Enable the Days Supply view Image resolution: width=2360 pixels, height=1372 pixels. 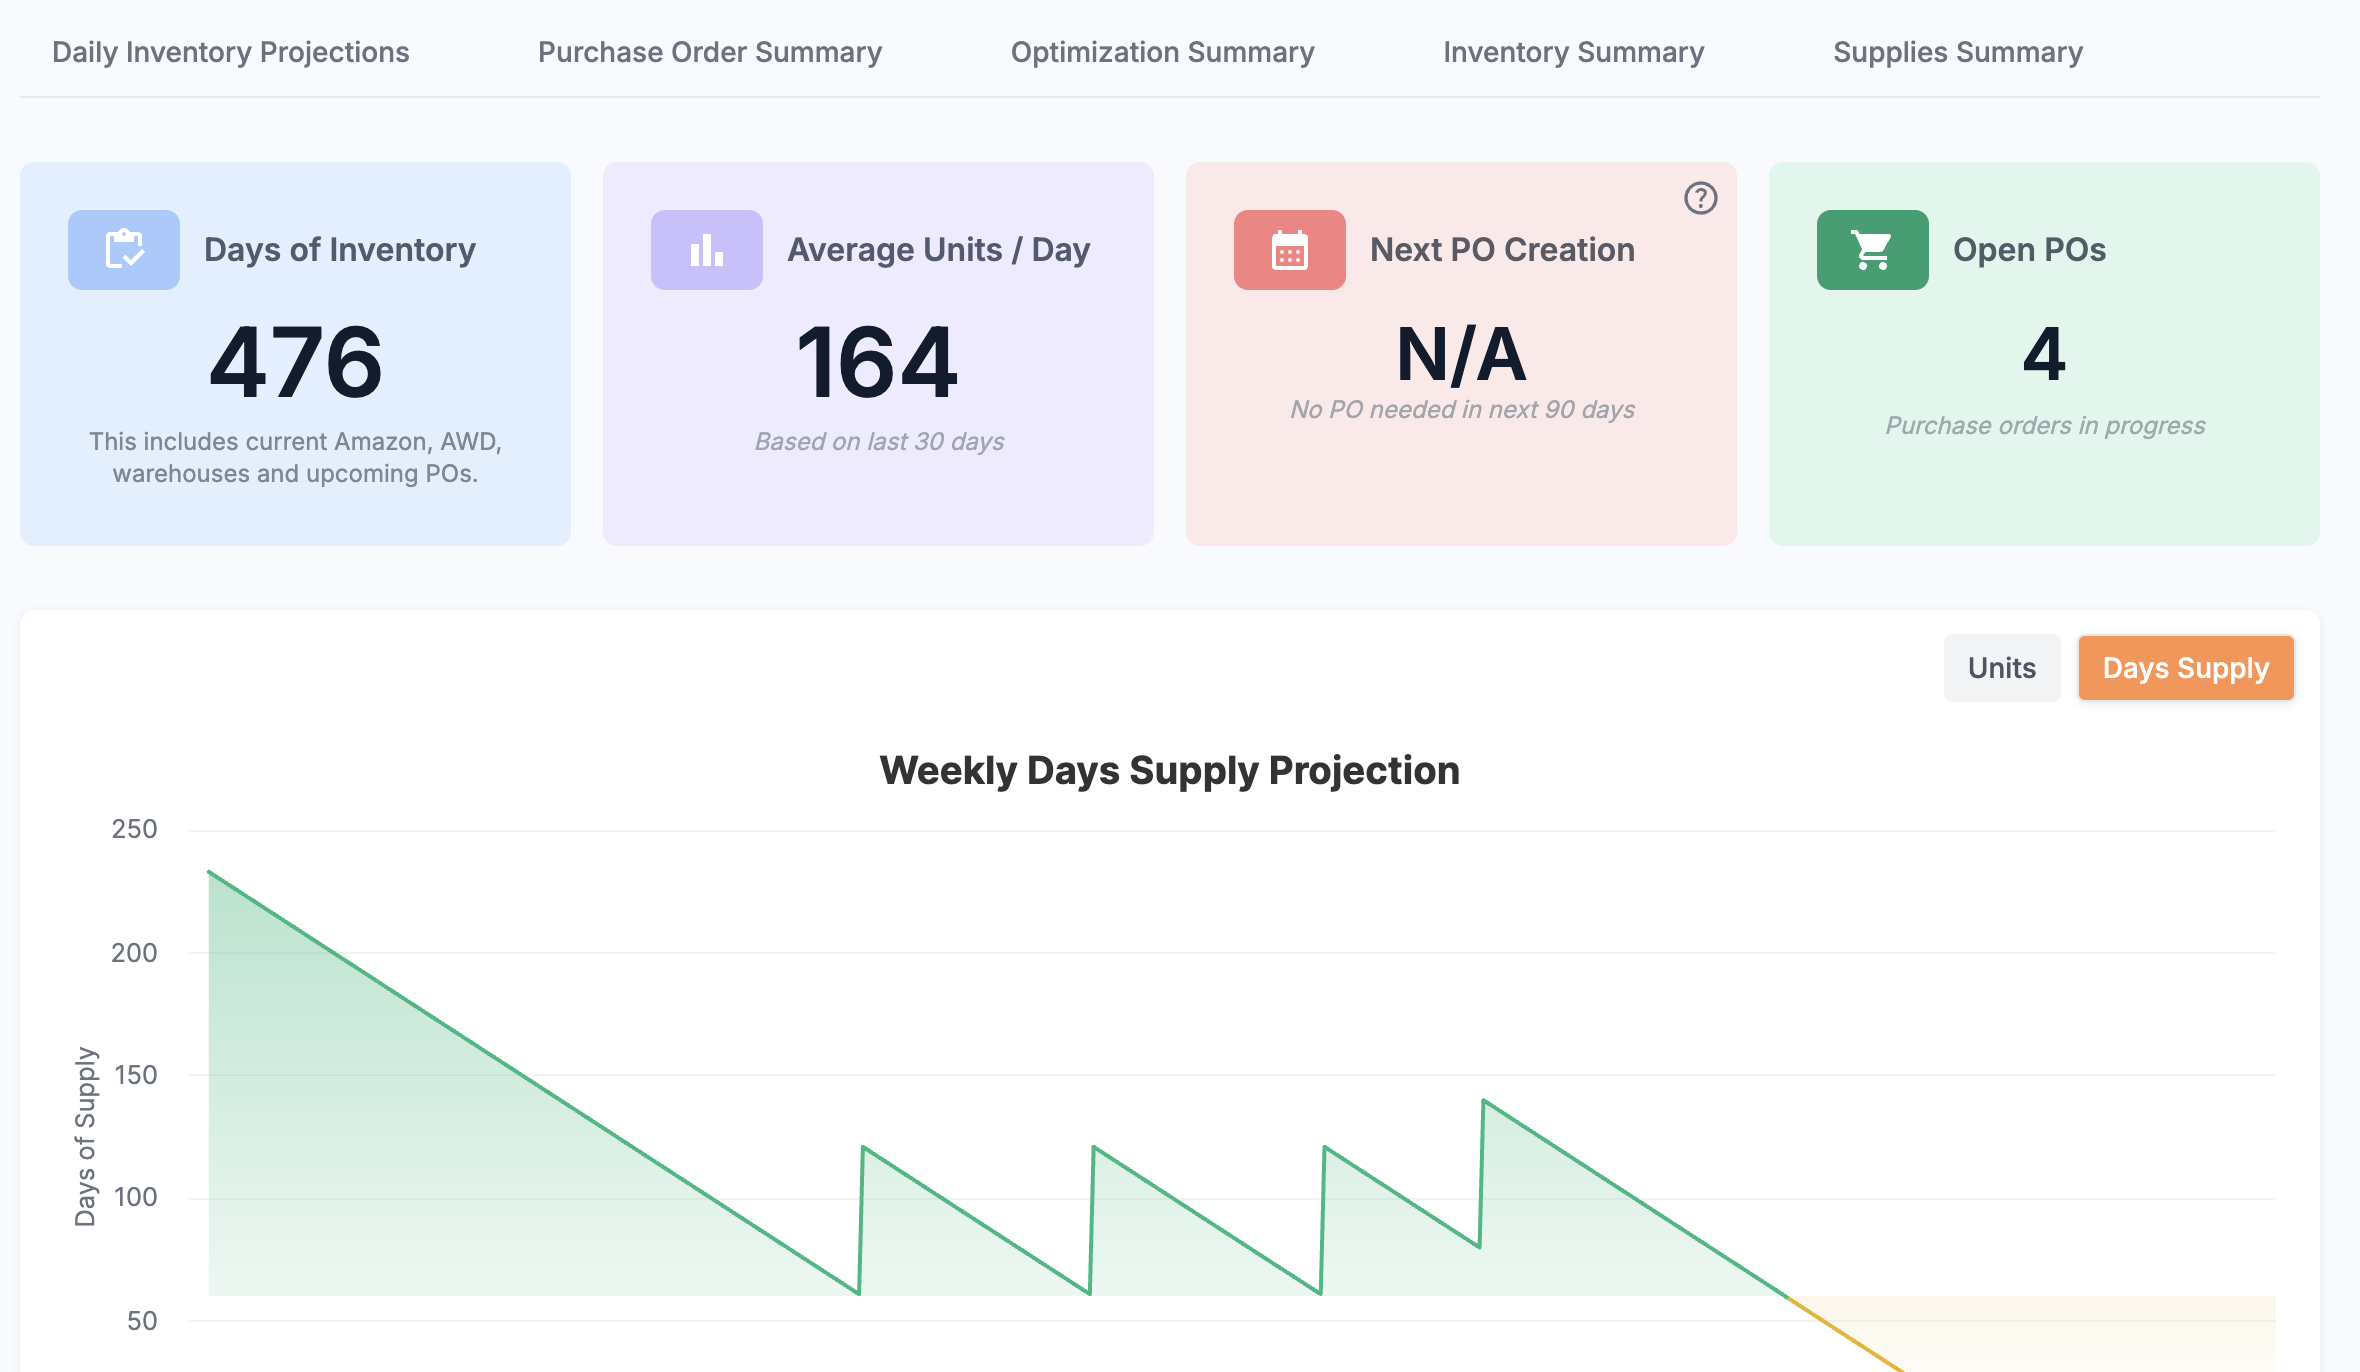click(2186, 667)
